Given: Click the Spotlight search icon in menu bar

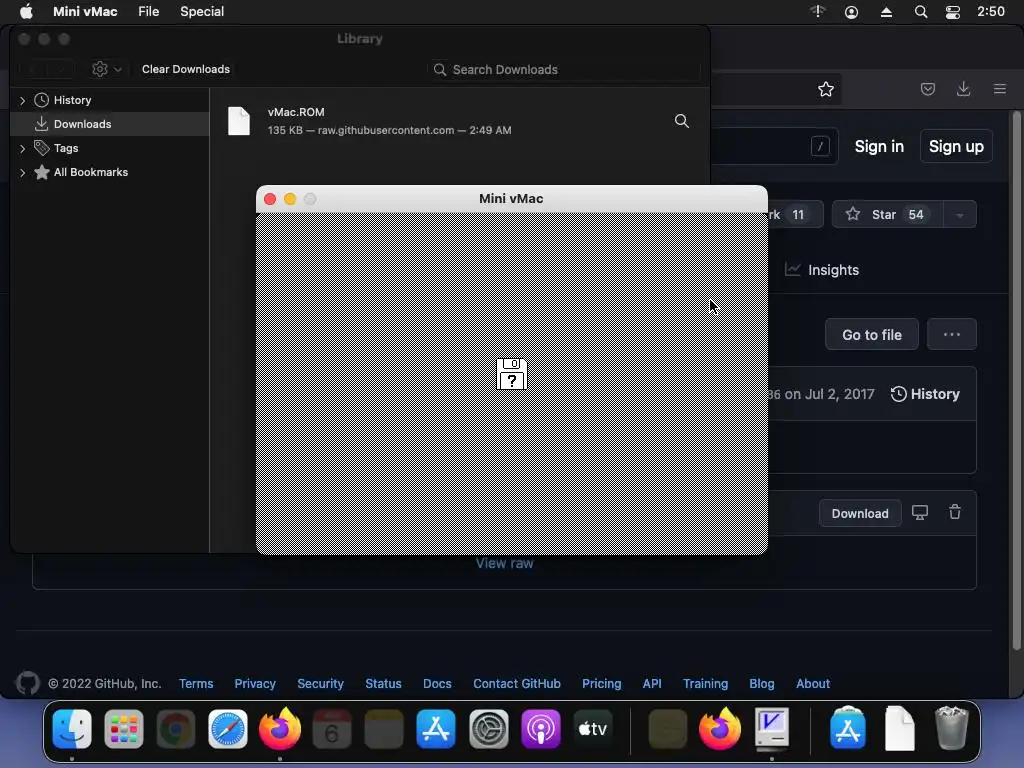Looking at the screenshot, I should coord(921,12).
